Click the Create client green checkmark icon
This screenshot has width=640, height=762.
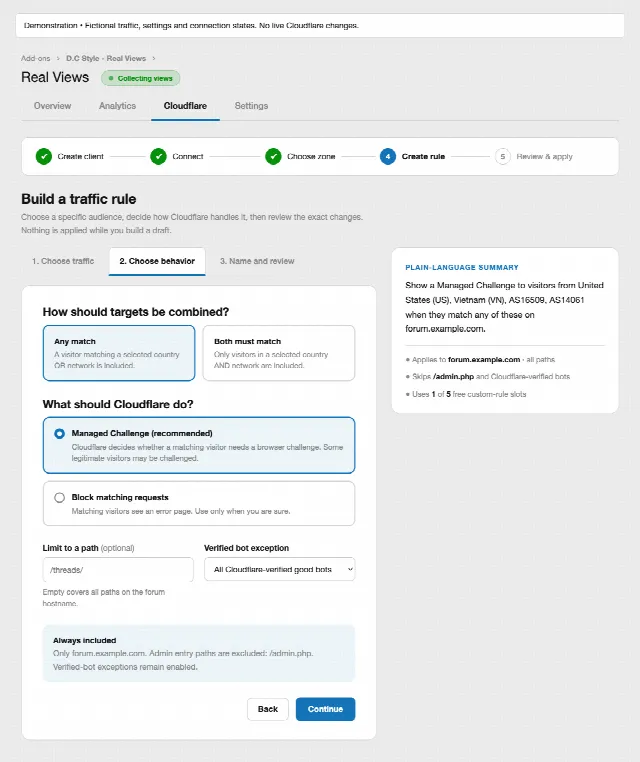coord(44,156)
